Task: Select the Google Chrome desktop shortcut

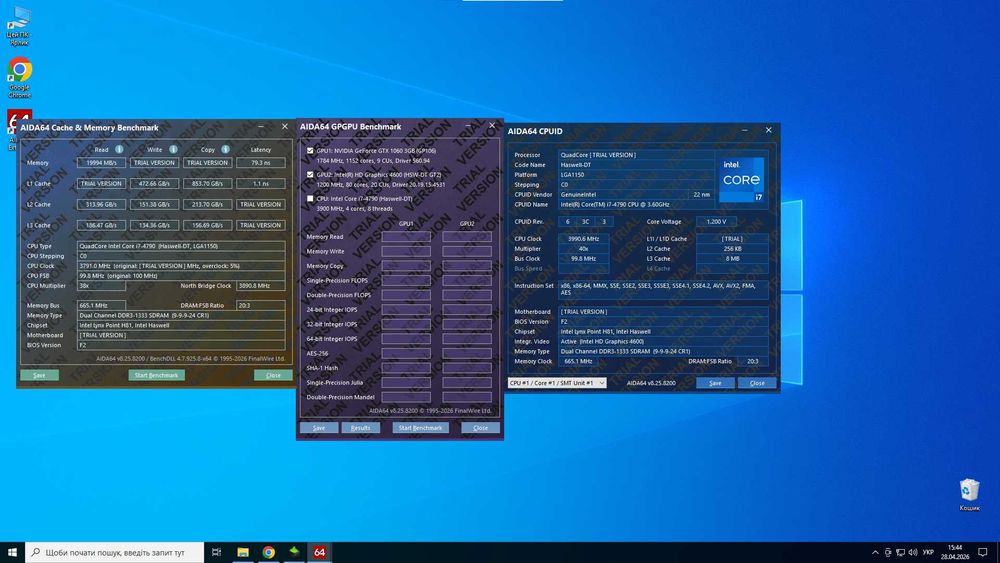Action: coord(19,78)
